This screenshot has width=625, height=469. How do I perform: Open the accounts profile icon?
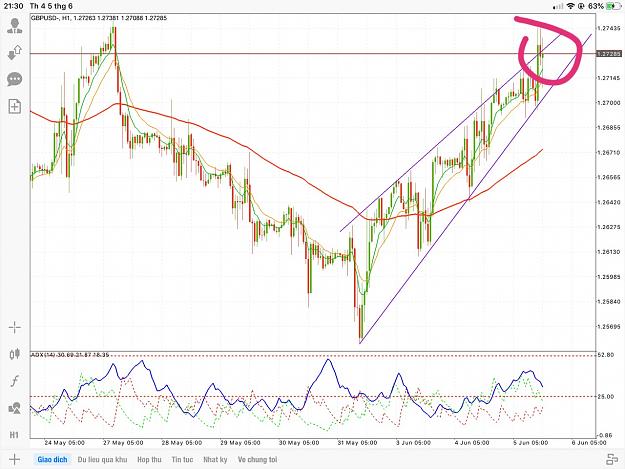15,26
